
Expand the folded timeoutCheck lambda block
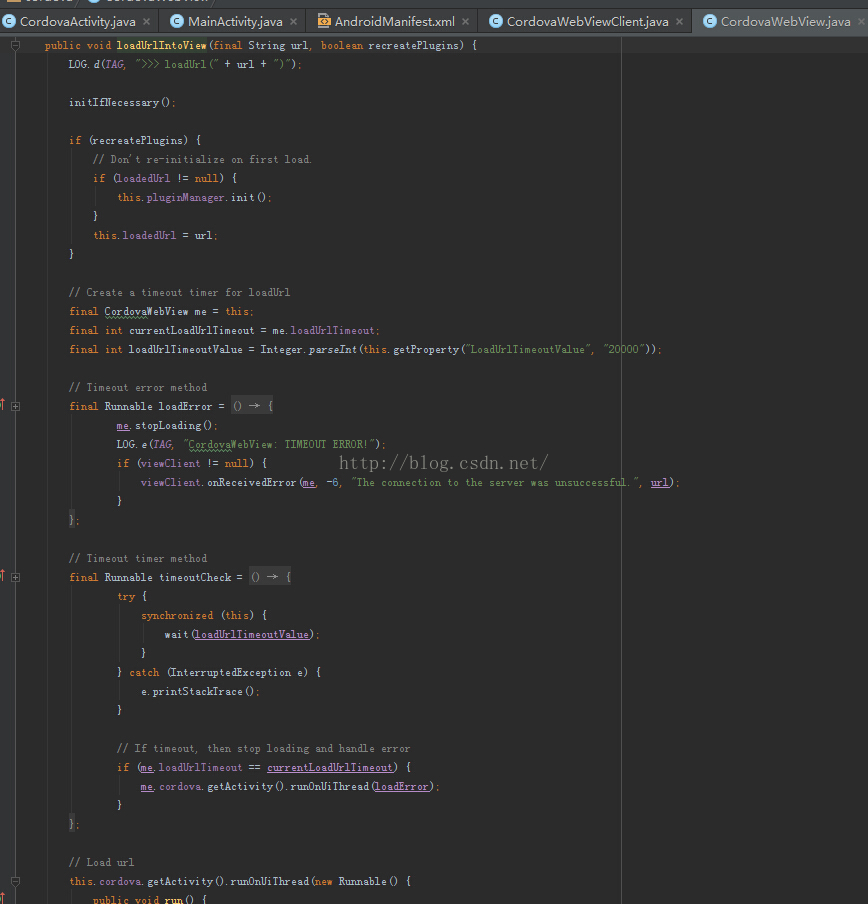pos(16,577)
